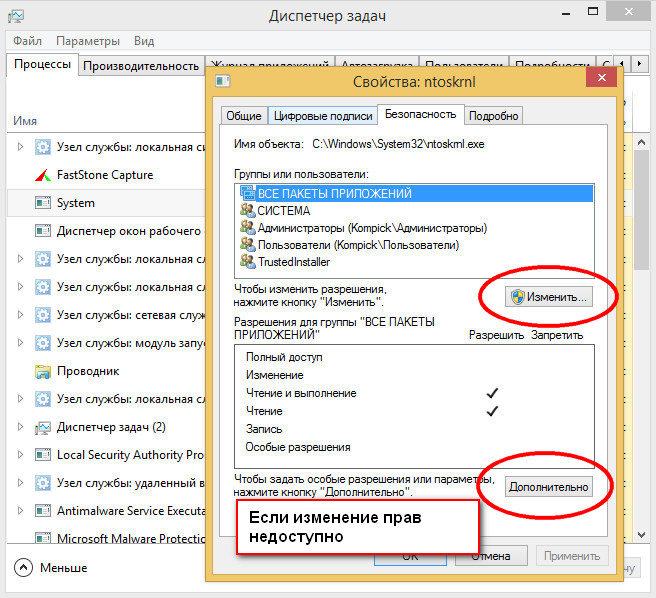
Task: Switch to the Процессы tab
Action: click(x=42, y=64)
